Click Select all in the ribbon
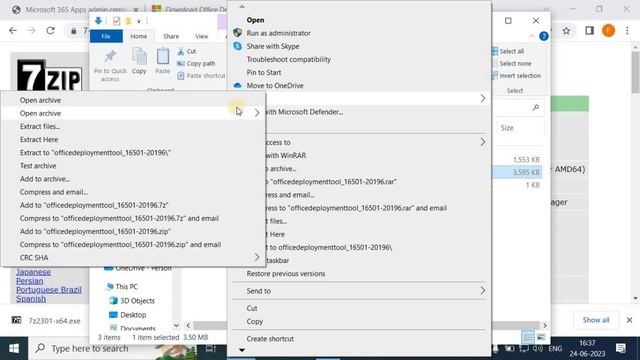 (508, 51)
